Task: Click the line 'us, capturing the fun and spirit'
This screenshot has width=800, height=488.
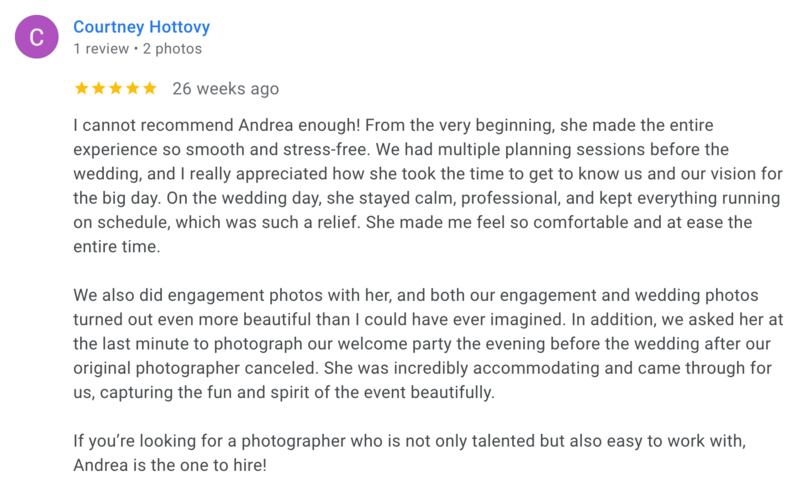Action: click(284, 393)
